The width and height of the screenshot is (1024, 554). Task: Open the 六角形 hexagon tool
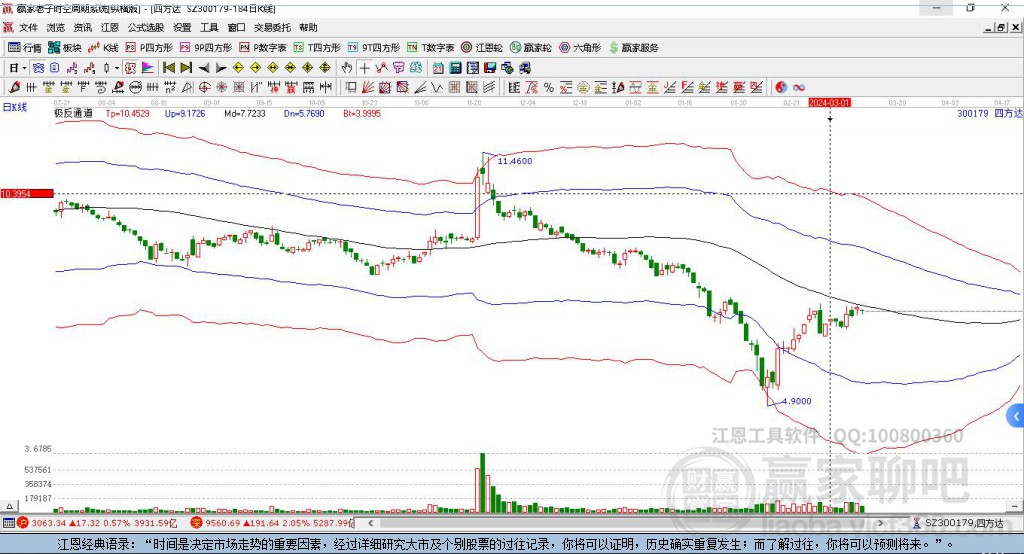pos(580,48)
